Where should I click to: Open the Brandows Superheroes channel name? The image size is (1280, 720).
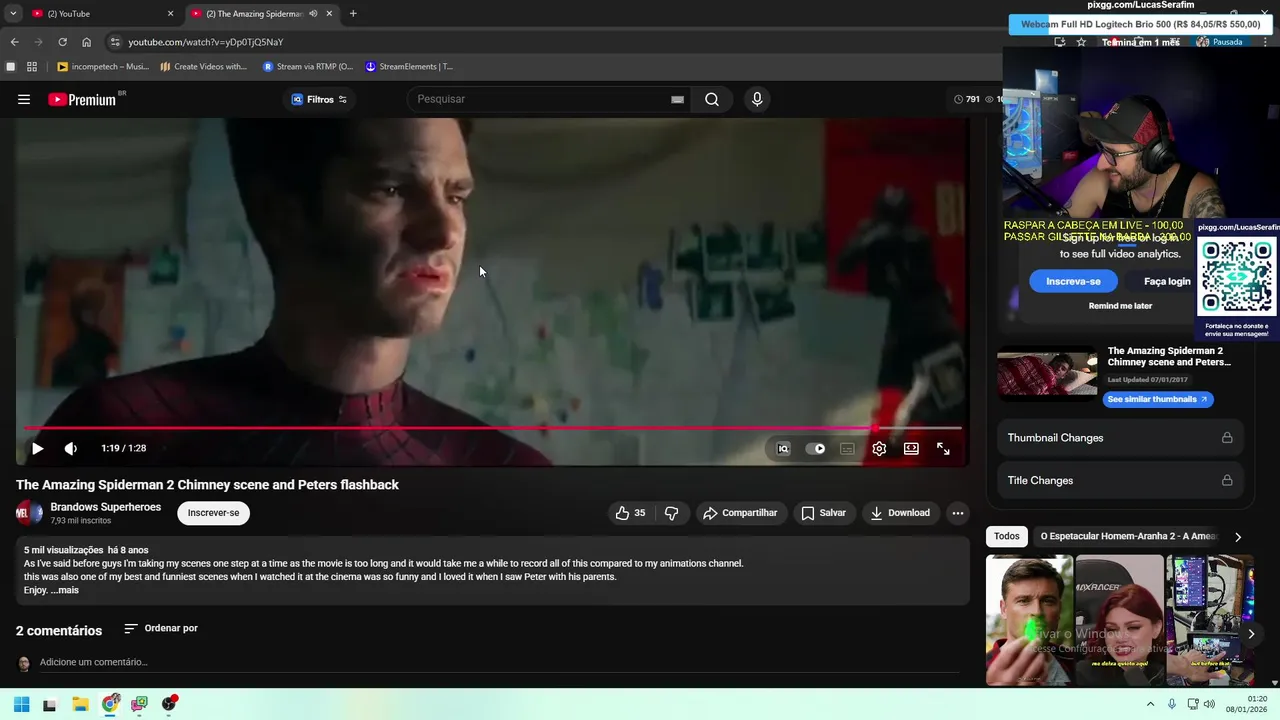105,507
